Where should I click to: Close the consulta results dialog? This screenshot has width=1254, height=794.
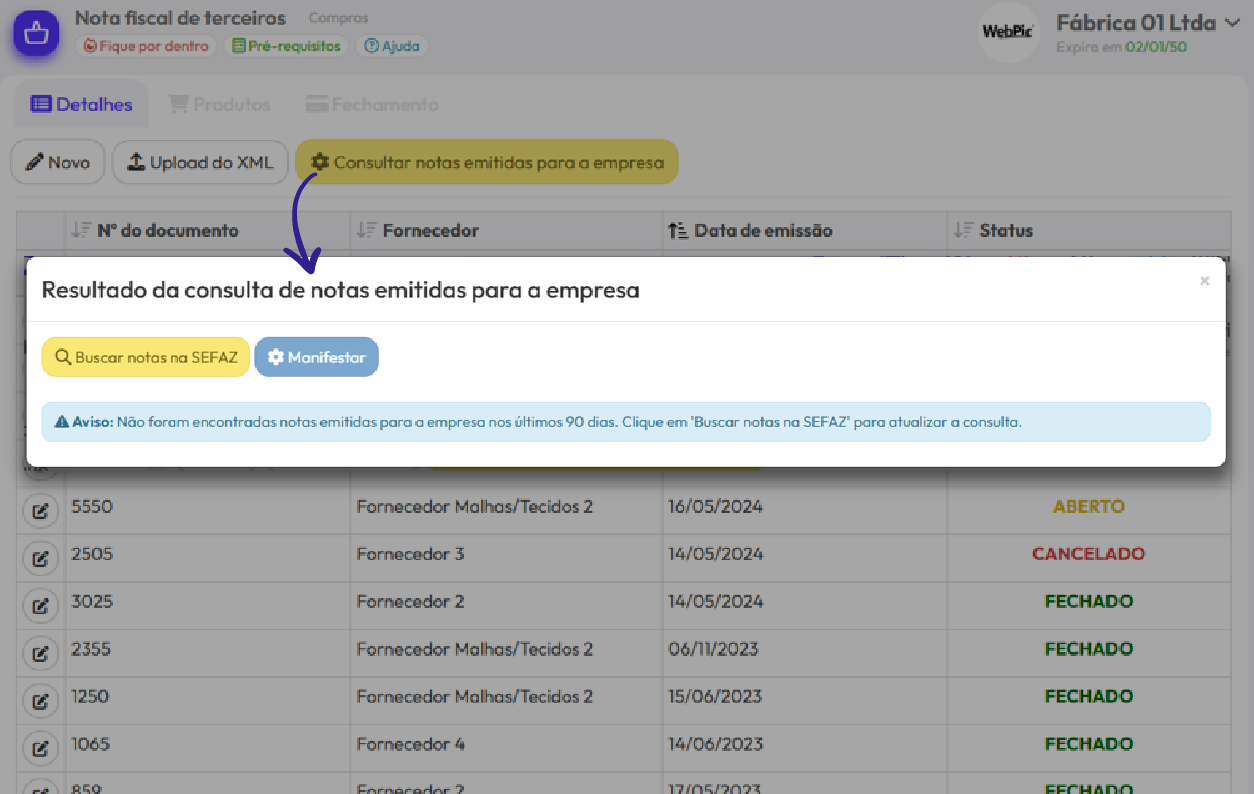coord(1204,281)
